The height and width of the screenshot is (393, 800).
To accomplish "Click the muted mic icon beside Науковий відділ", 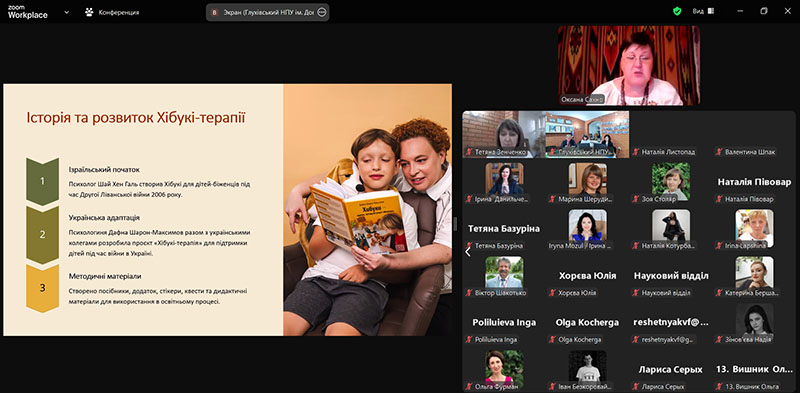I will click(636, 292).
